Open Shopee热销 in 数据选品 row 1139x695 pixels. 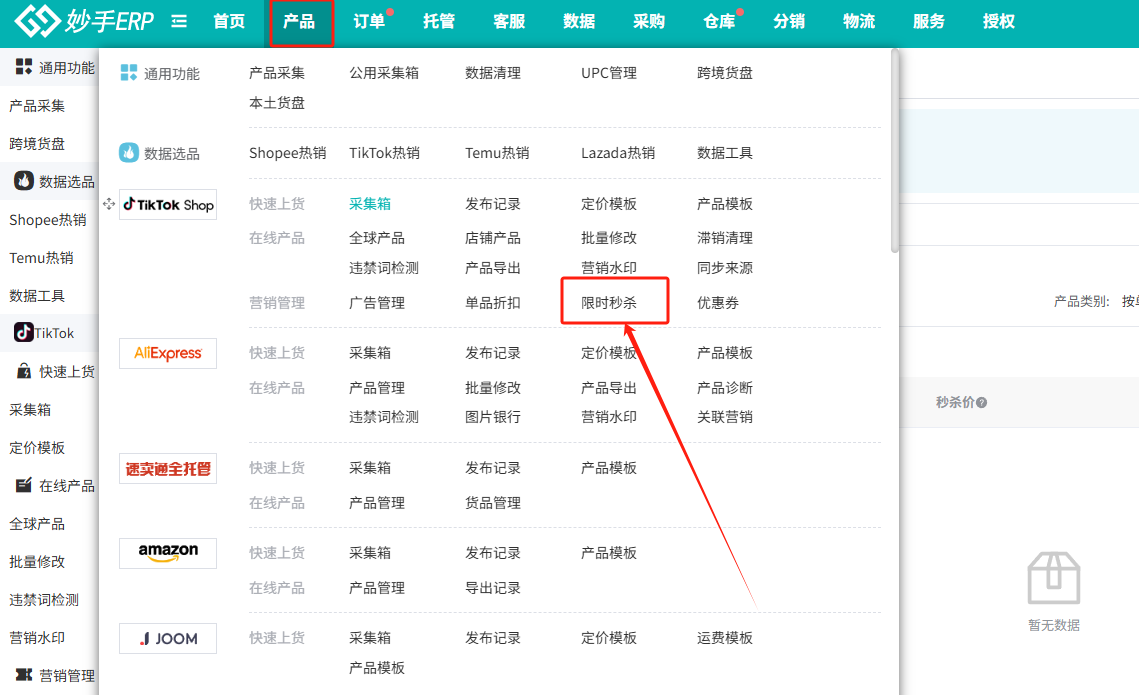tap(288, 153)
